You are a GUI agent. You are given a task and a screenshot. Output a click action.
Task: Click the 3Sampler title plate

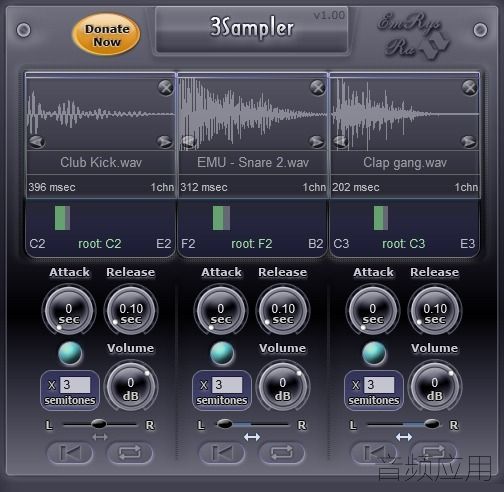(x=252, y=29)
